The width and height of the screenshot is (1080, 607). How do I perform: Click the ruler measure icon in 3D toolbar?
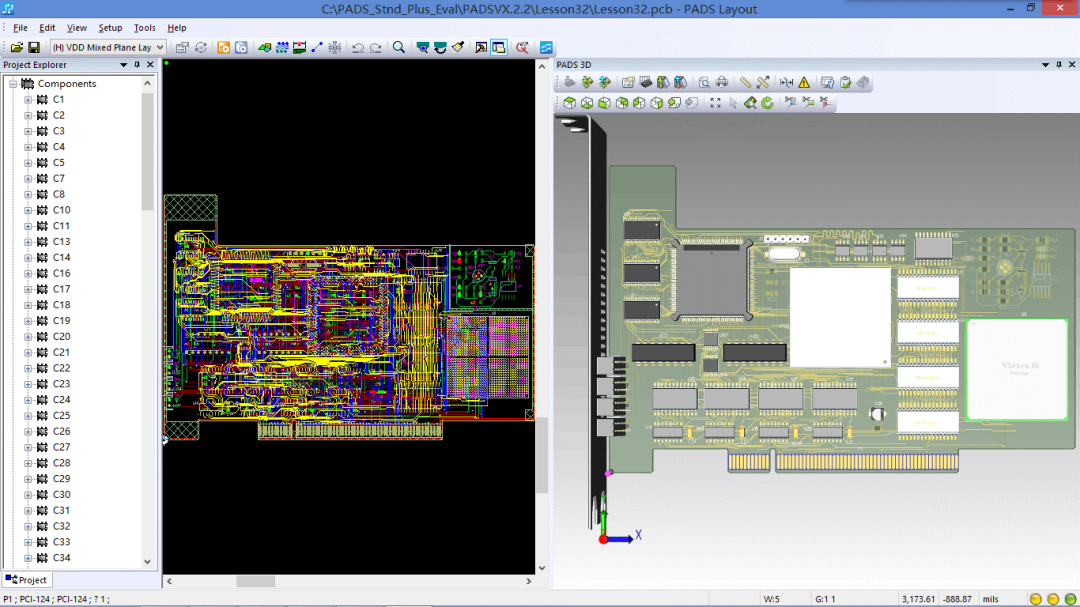(x=745, y=82)
